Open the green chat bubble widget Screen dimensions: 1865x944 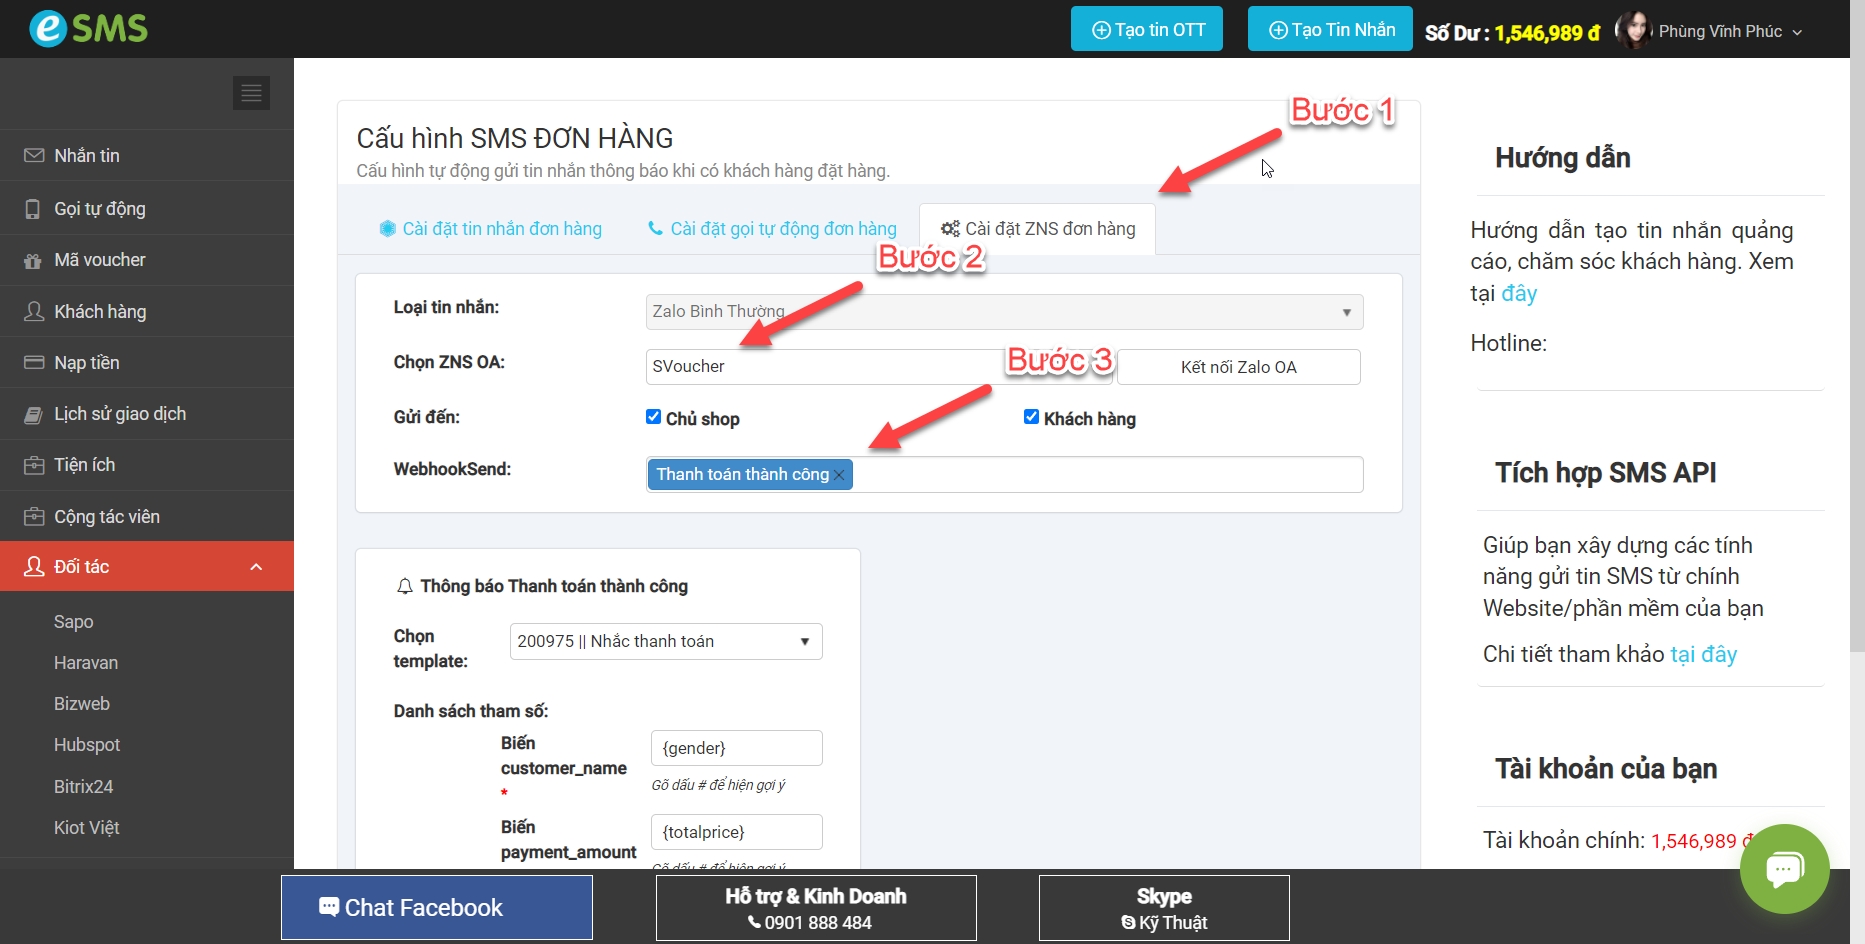point(1784,868)
